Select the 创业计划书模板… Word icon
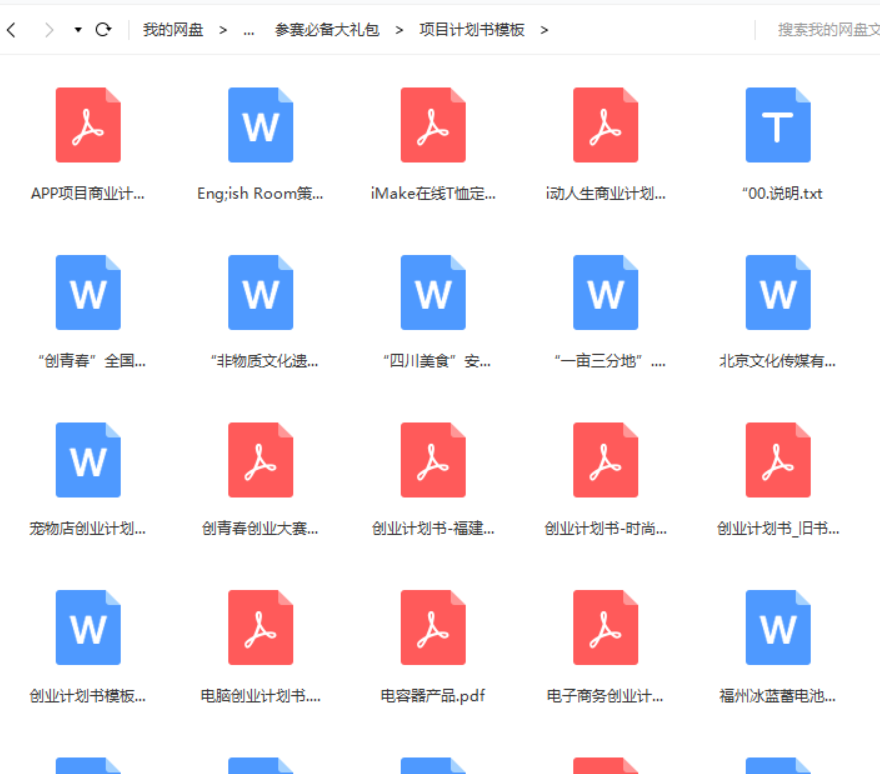The width and height of the screenshot is (880, 774). [x=88, y=628]
